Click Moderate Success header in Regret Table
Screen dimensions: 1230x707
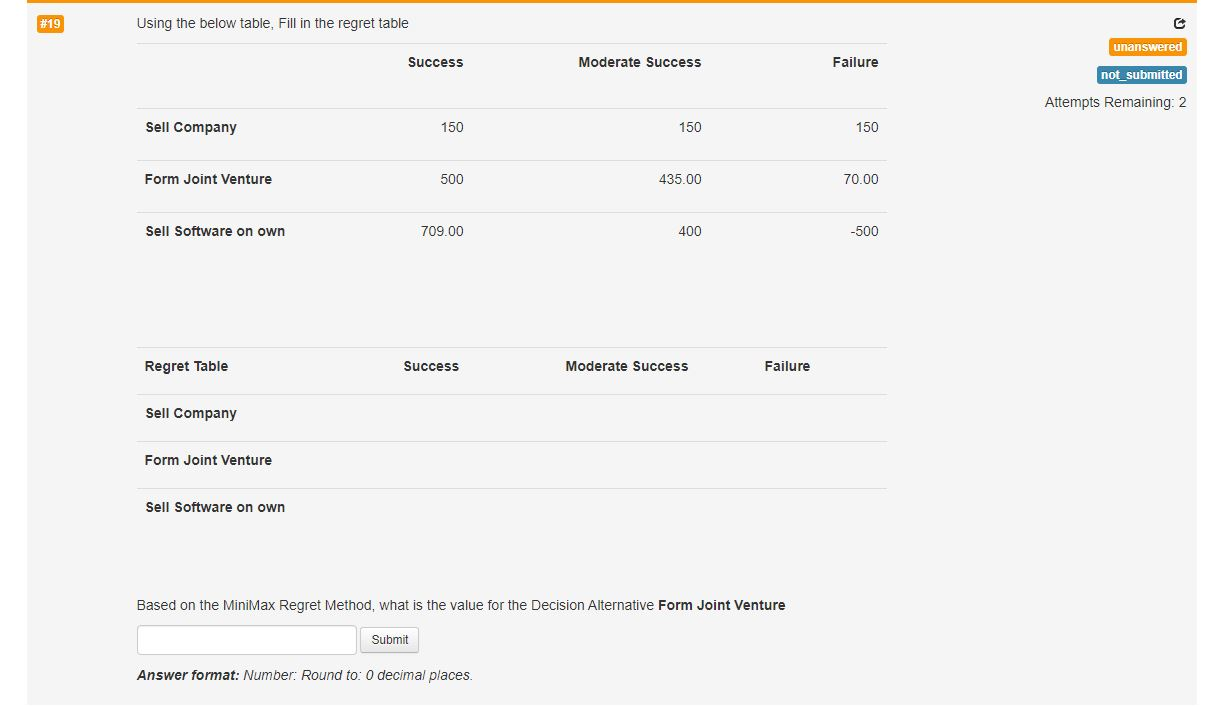627,366
